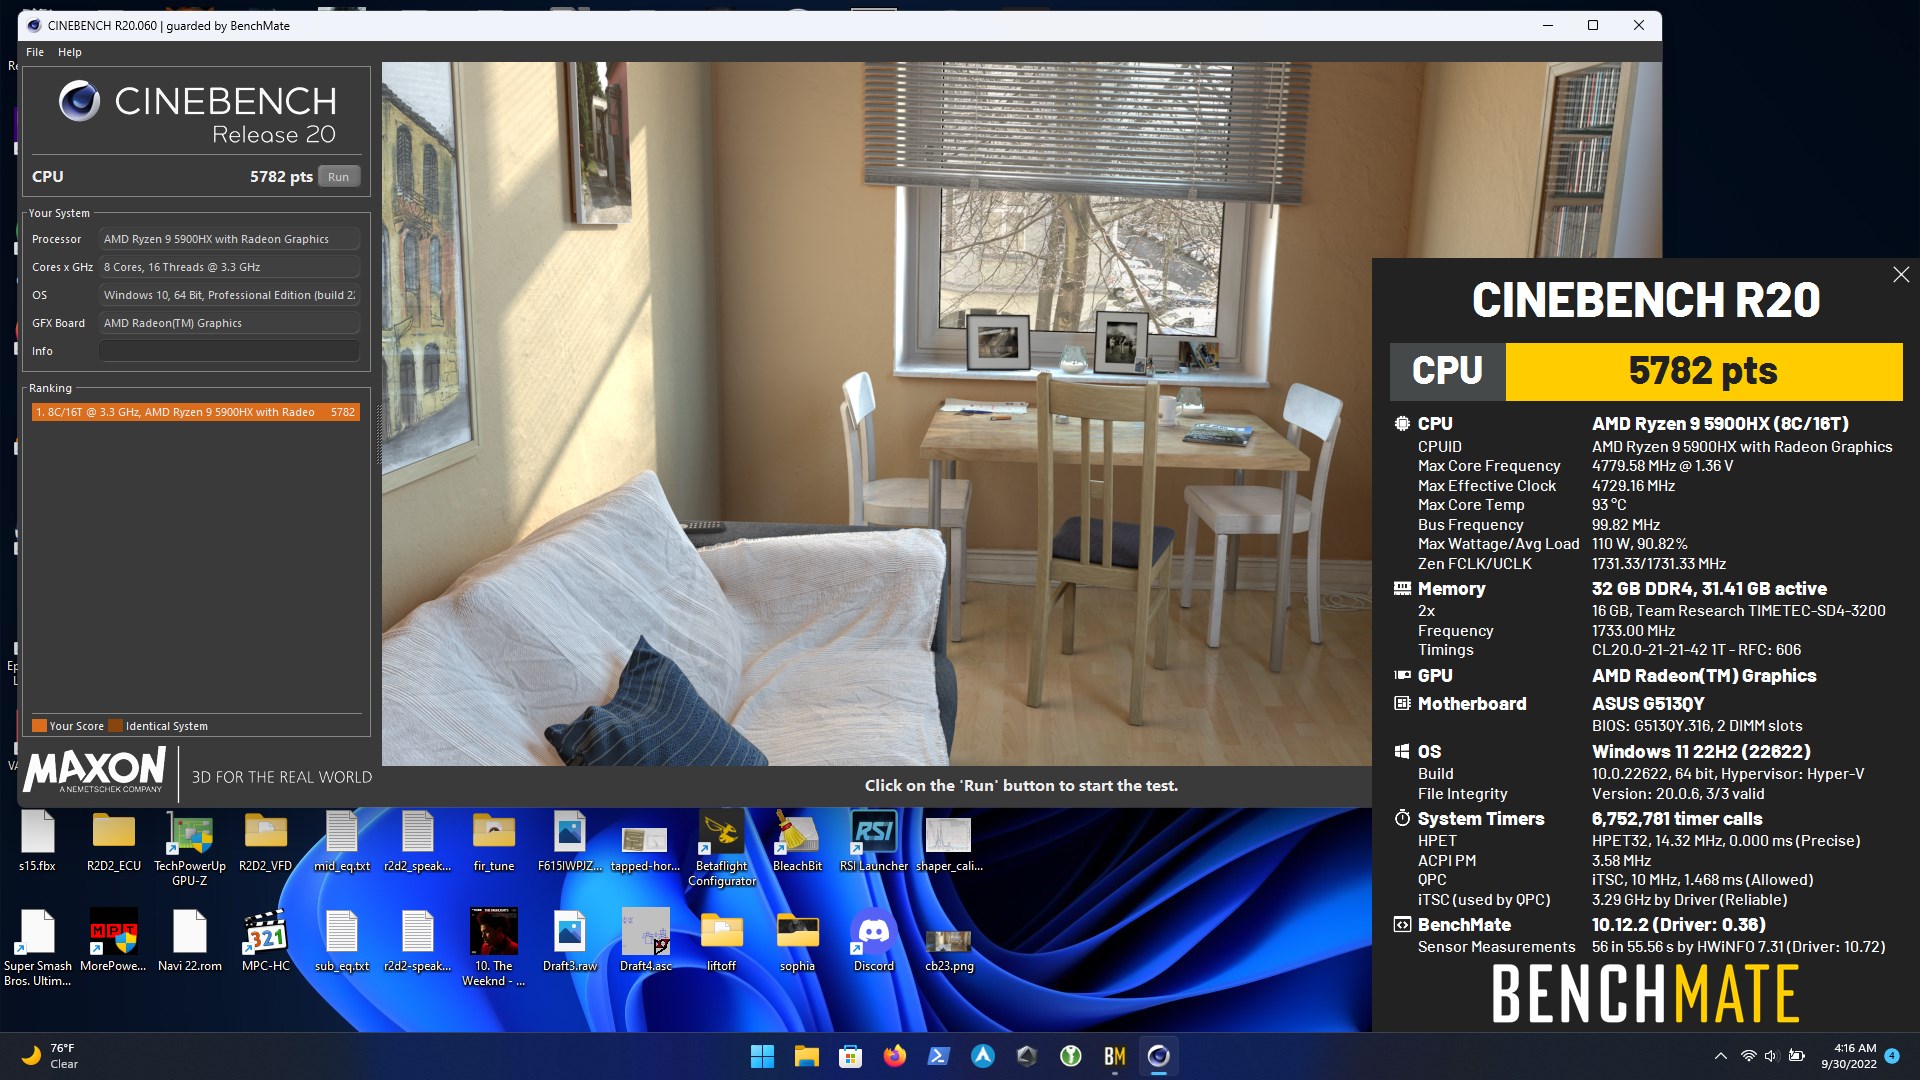This screenshot has width=1920, height=1080.
Task: Open the r2d2-speak... text file
Action: (x=418, y=941)
